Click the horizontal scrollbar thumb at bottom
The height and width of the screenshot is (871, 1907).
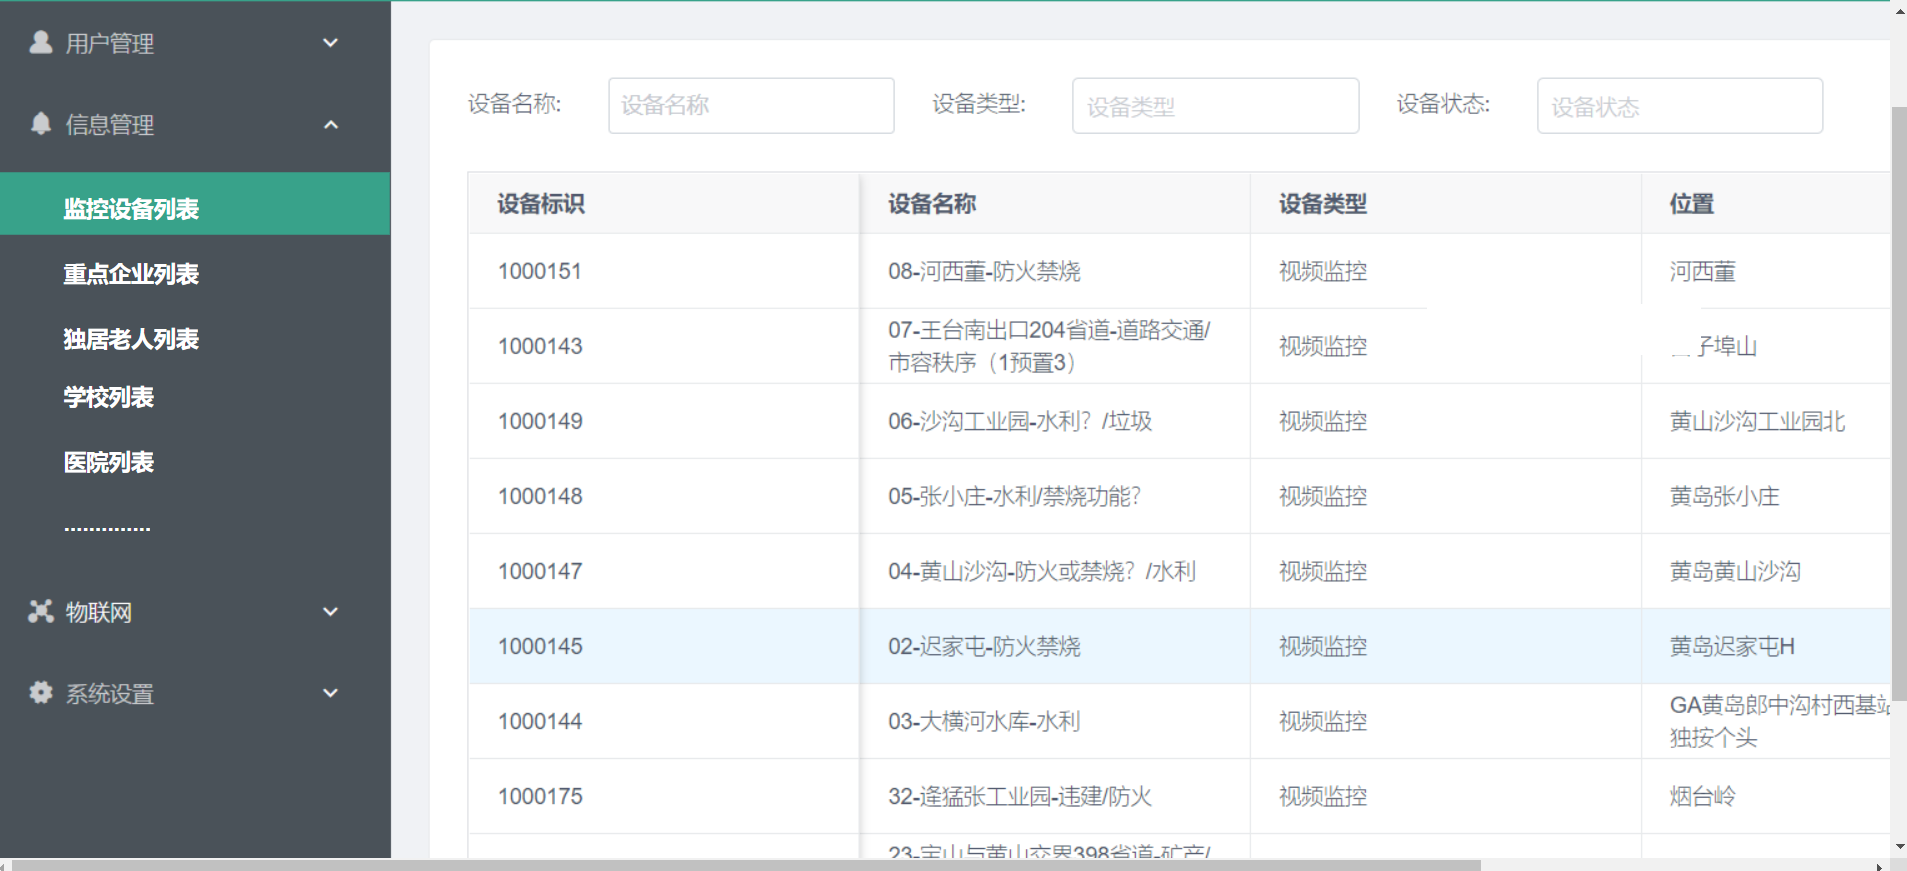click(x=745, y=865)
